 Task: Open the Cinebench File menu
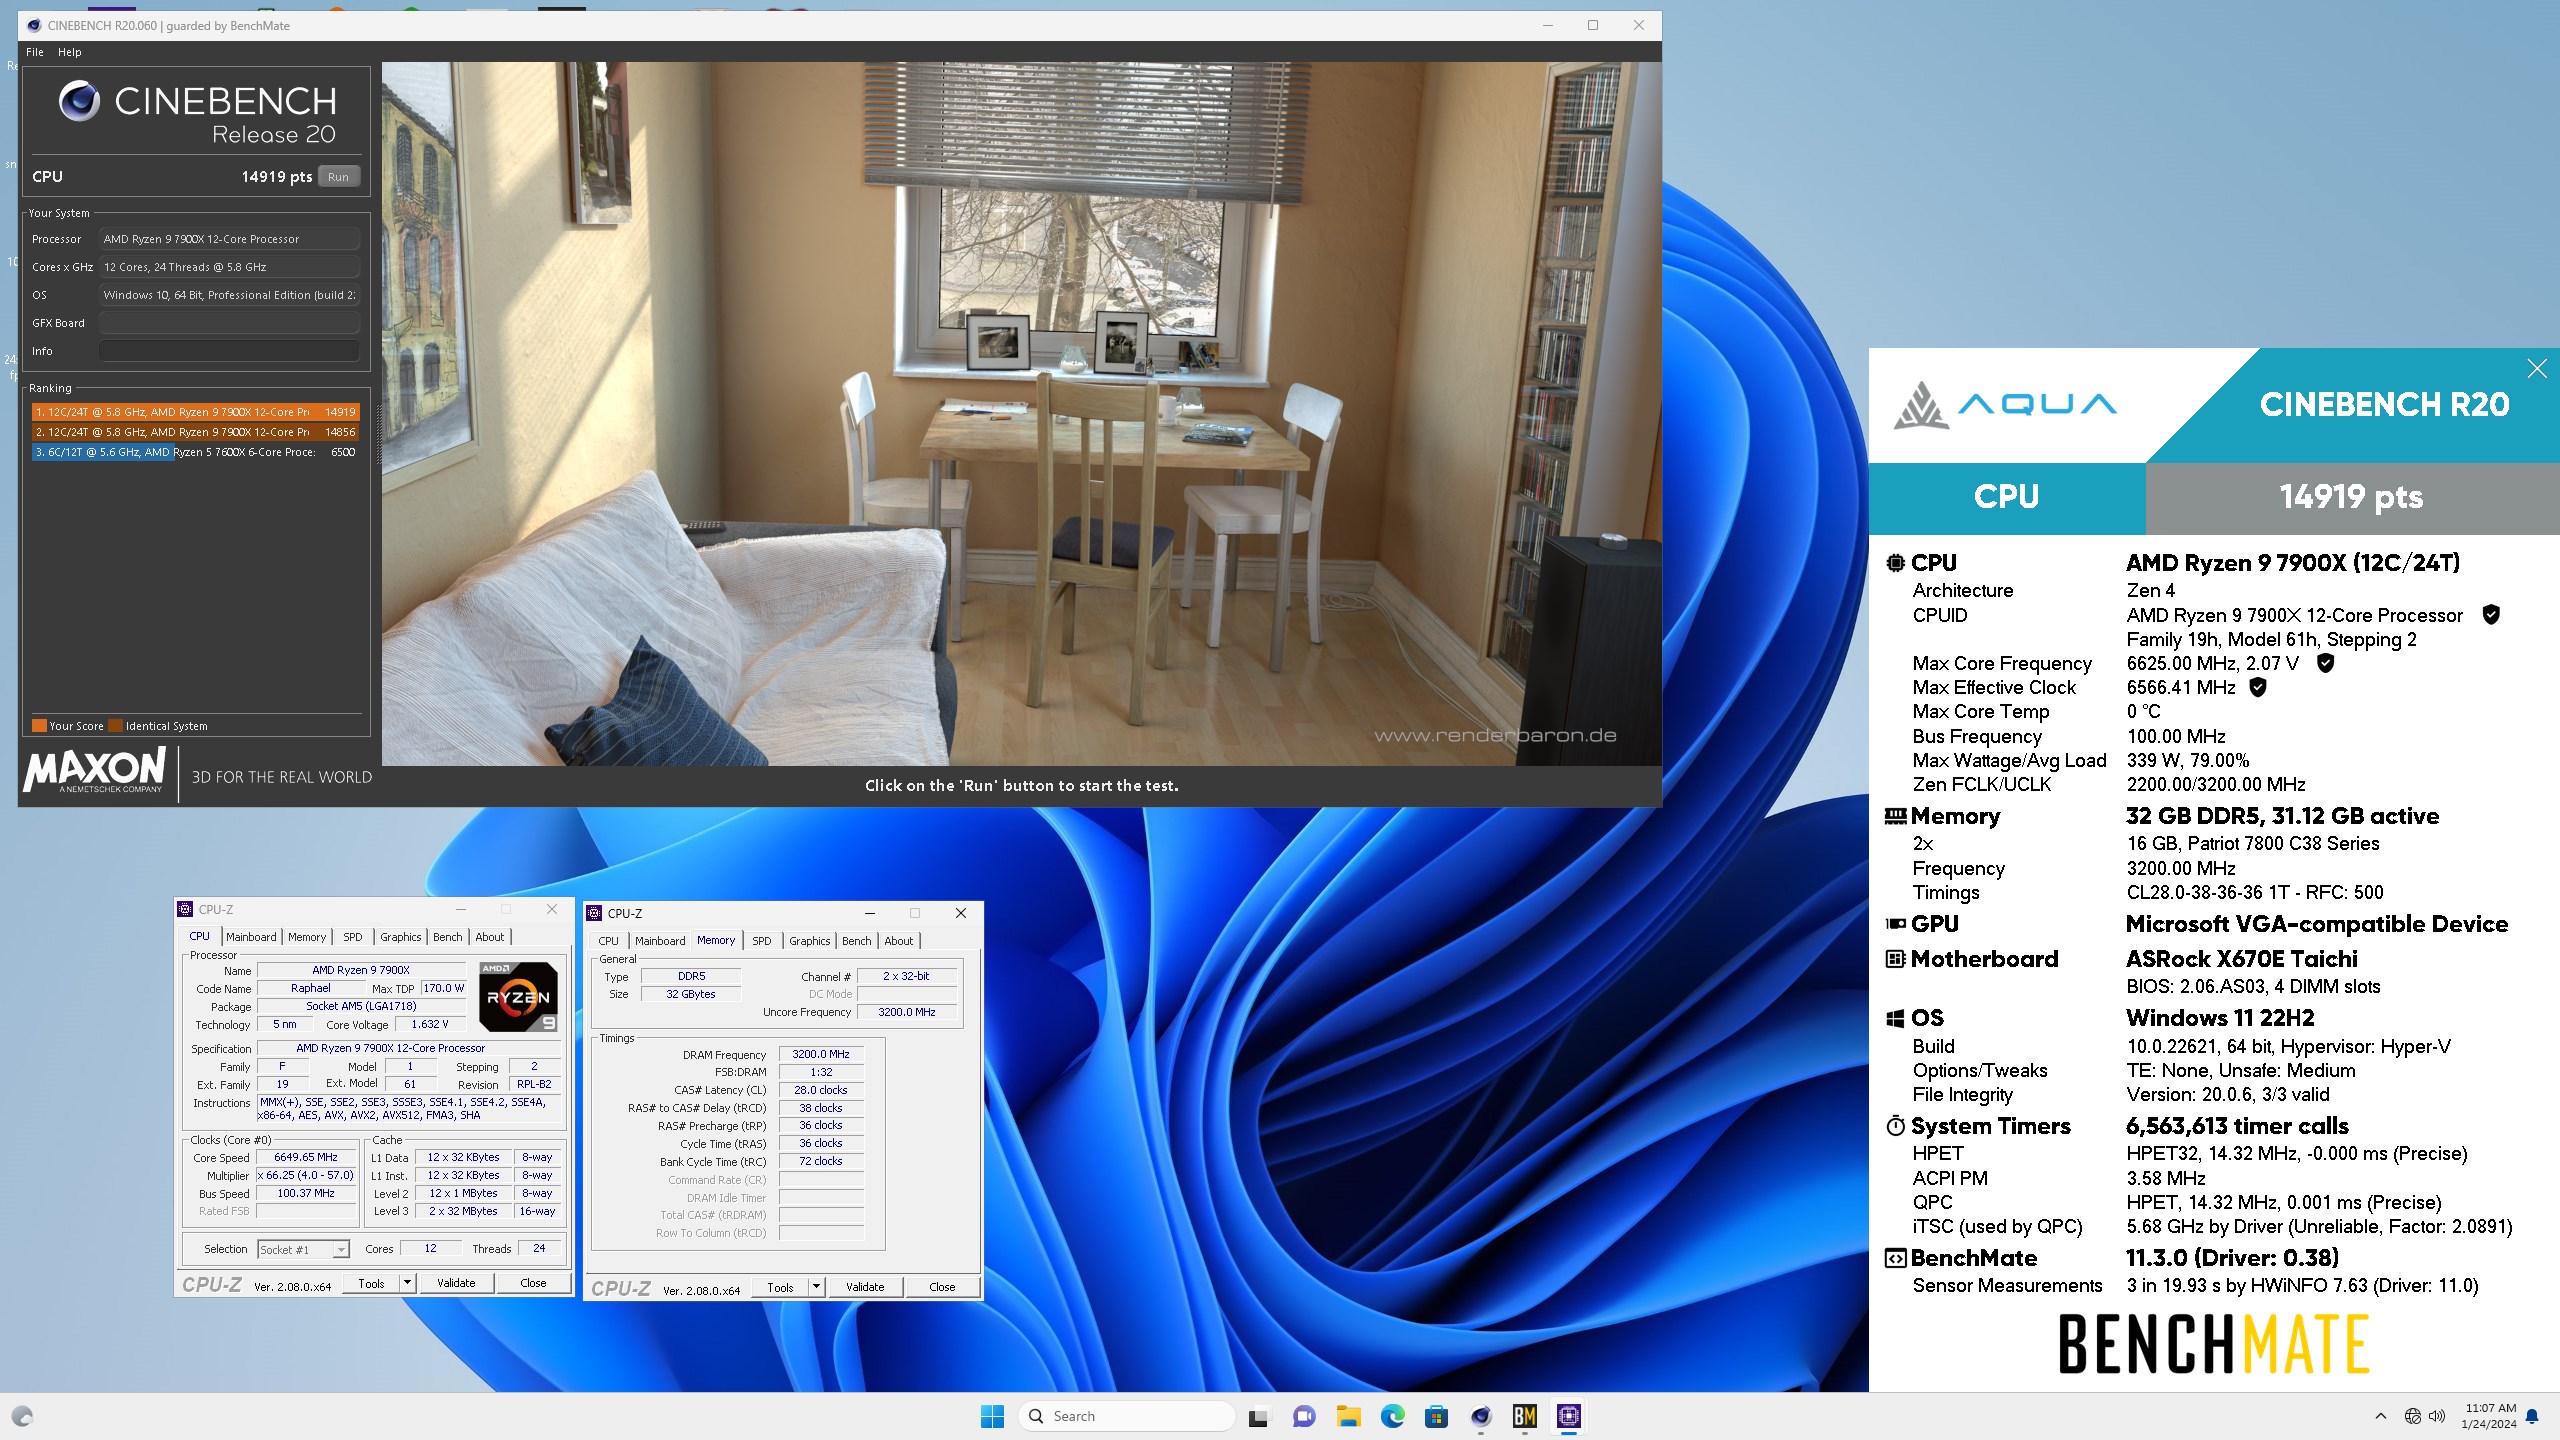pos(35,52)
